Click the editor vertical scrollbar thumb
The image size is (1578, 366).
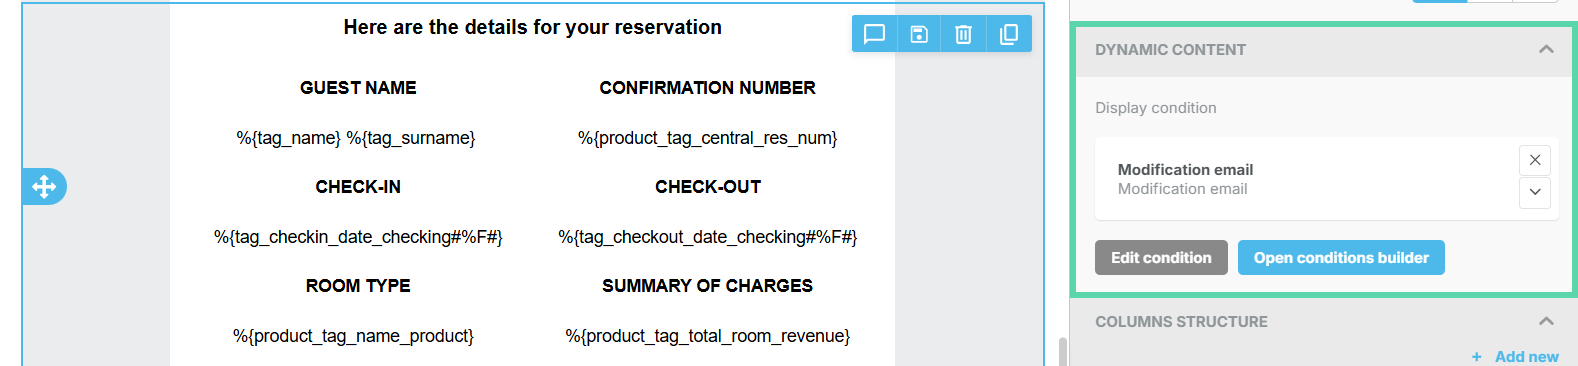pyautogui.click(x=1063, y=351)
